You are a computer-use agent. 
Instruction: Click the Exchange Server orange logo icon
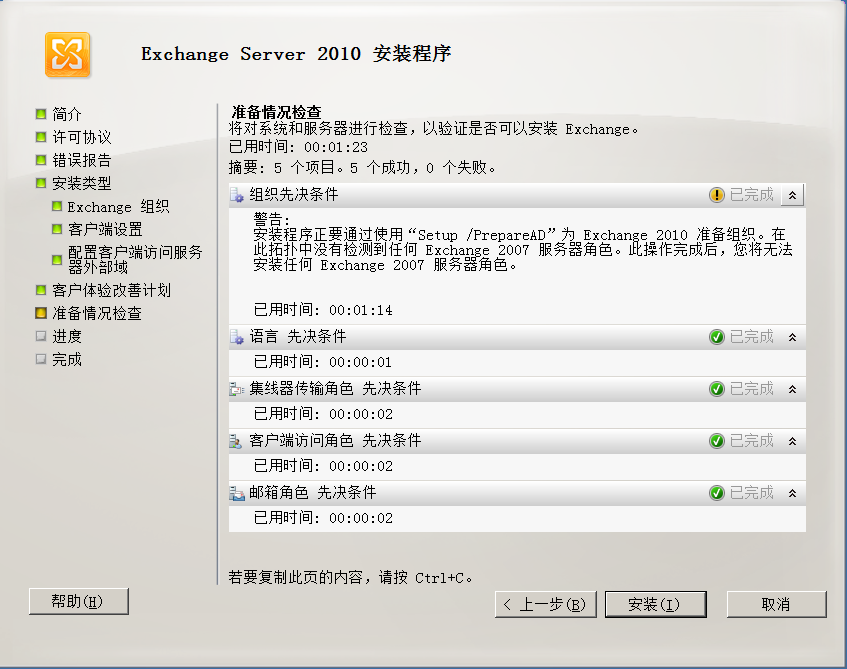68,55
